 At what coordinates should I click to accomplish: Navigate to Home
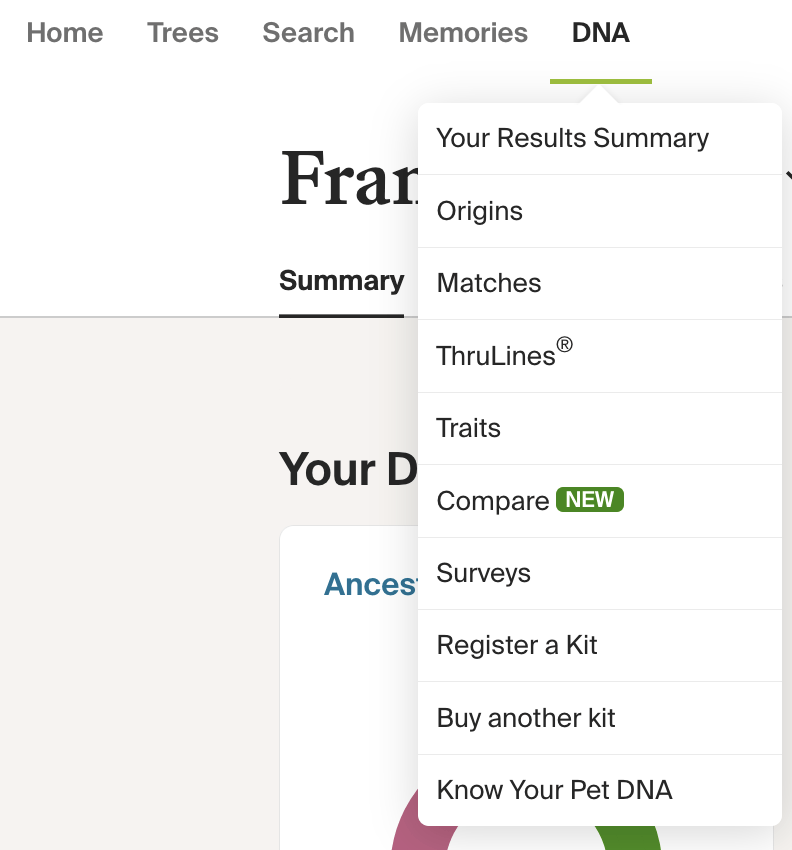(64, 33)
